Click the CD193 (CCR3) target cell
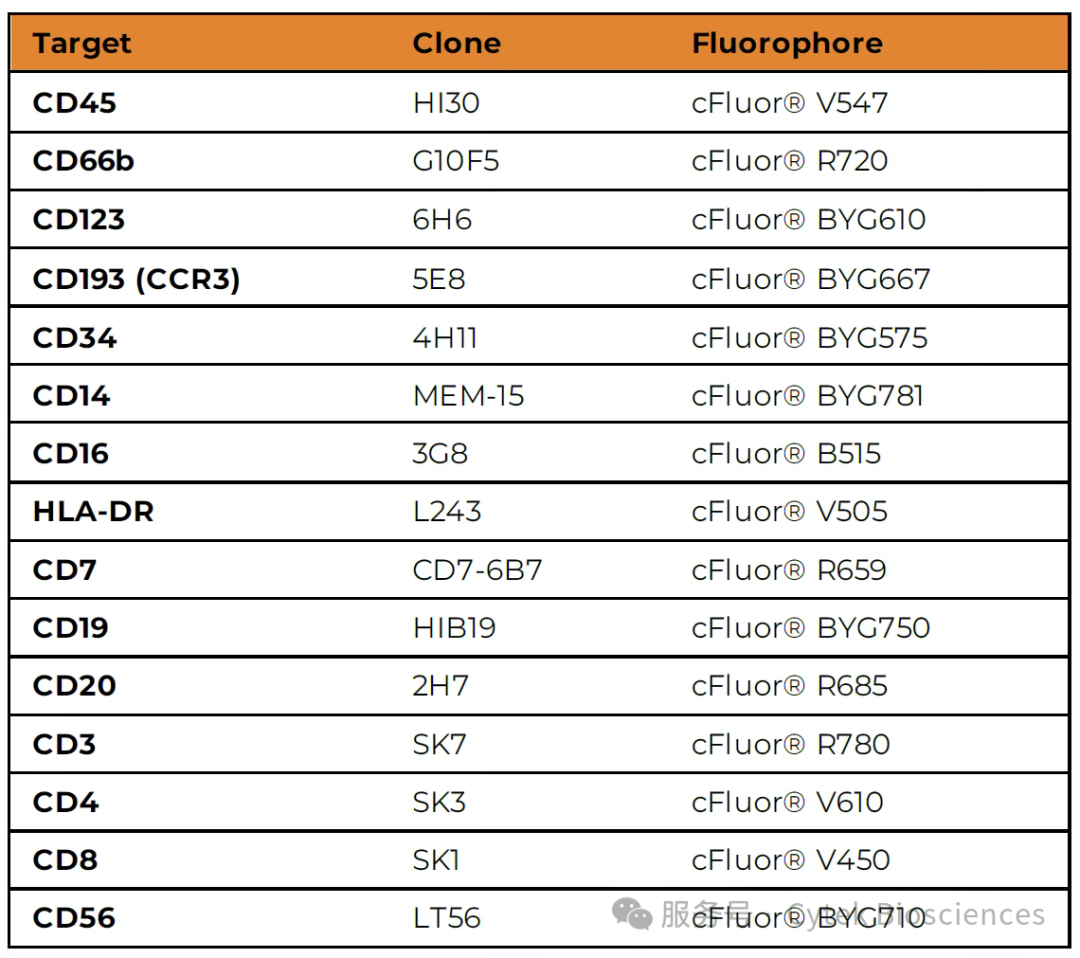This screenshot has width=1080, height=958. click(136, 279)
